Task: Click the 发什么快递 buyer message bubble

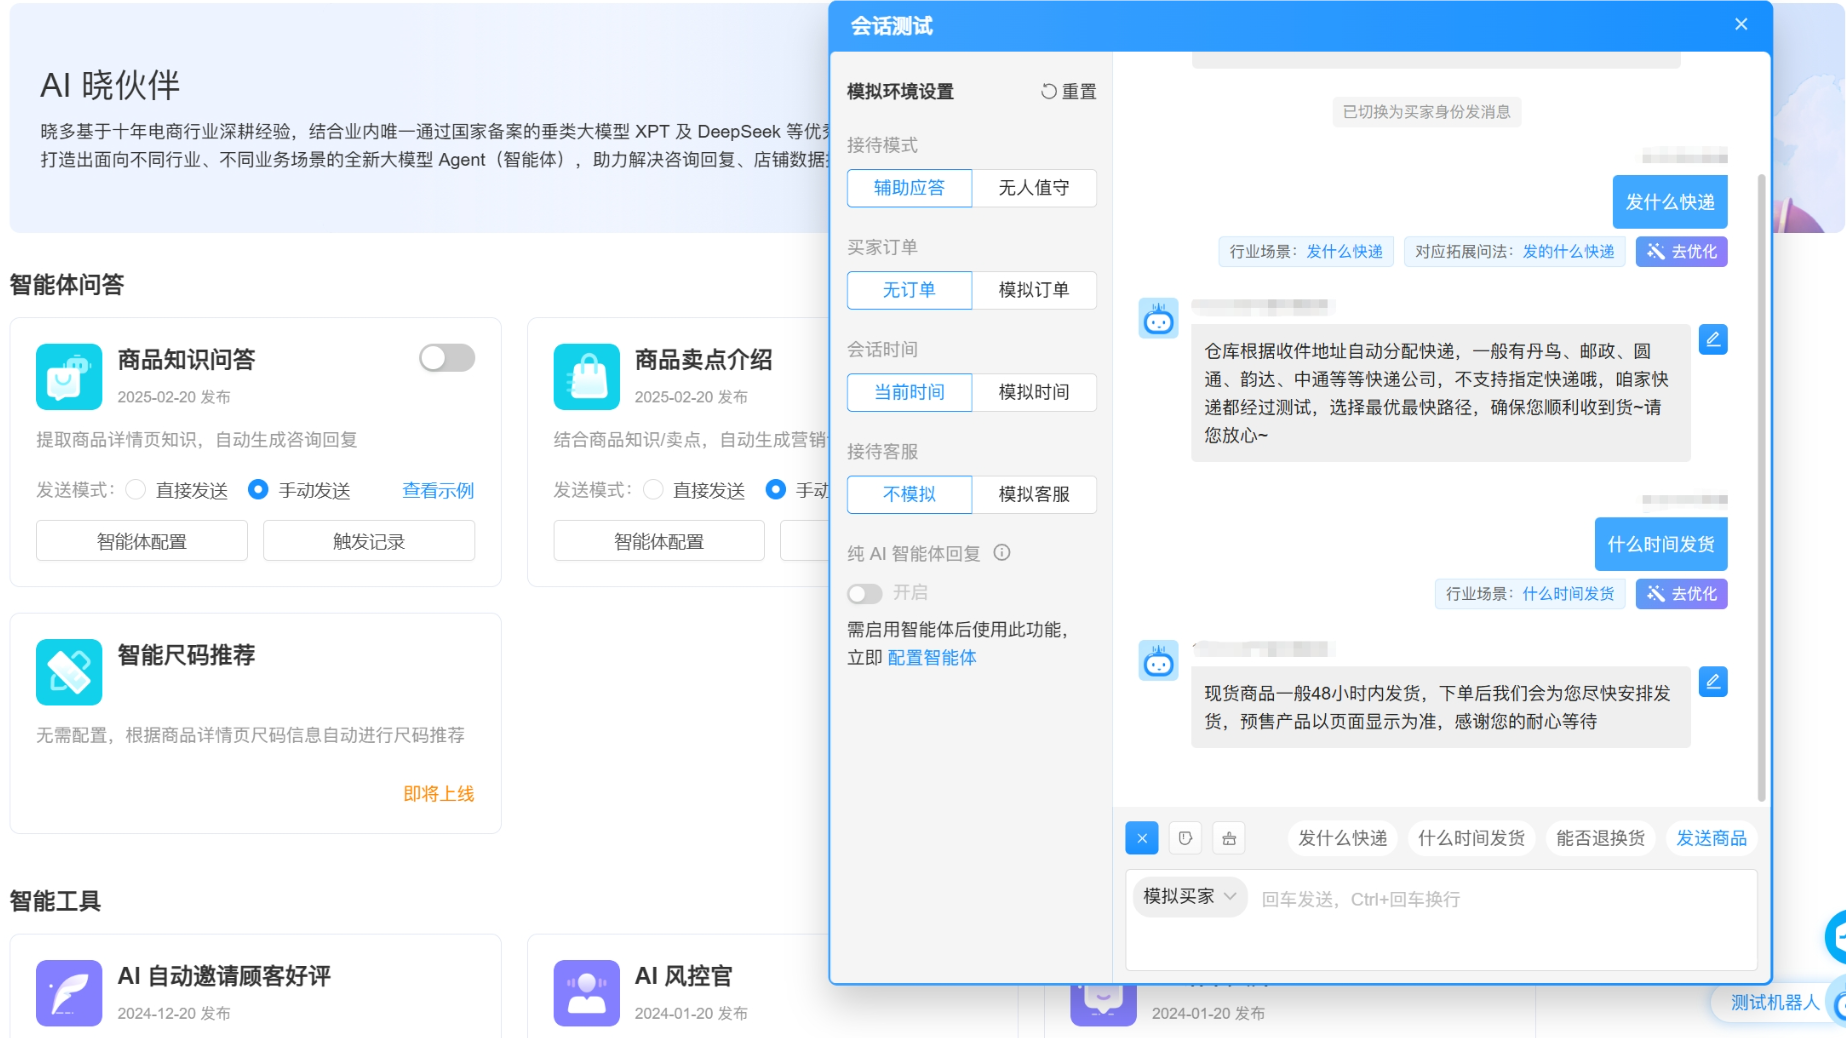Action: click(1670, 202)
